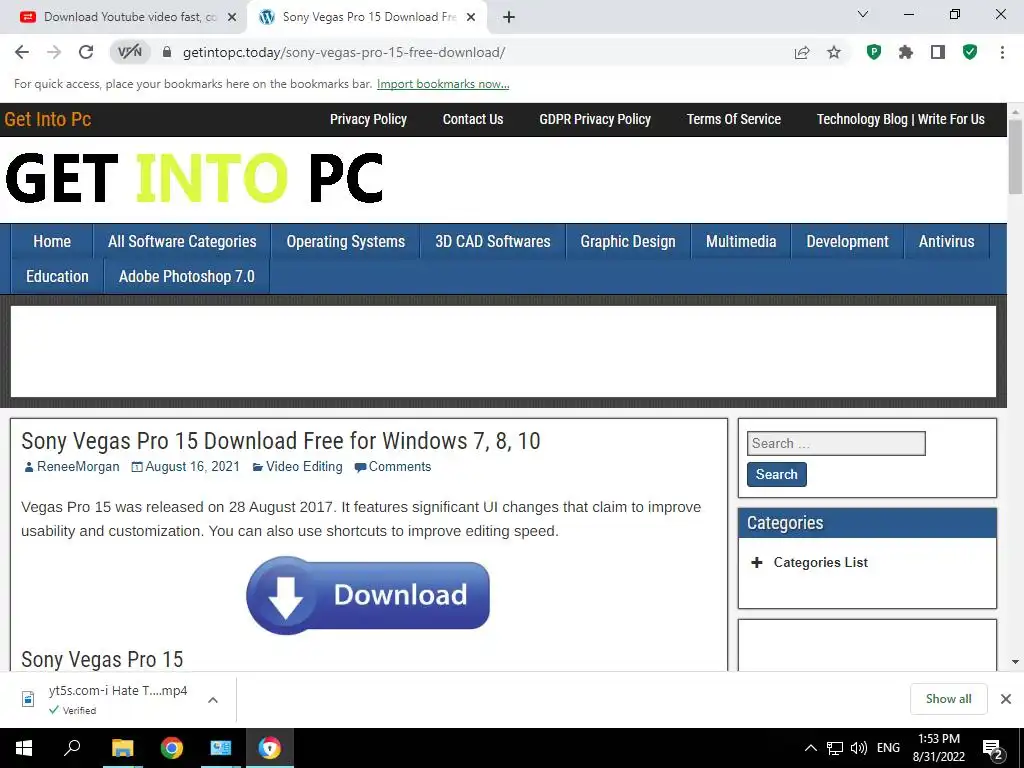This screenshot has height=768, width=1024.
Task: Show hidden system tray icons
Action: [810, 748]
